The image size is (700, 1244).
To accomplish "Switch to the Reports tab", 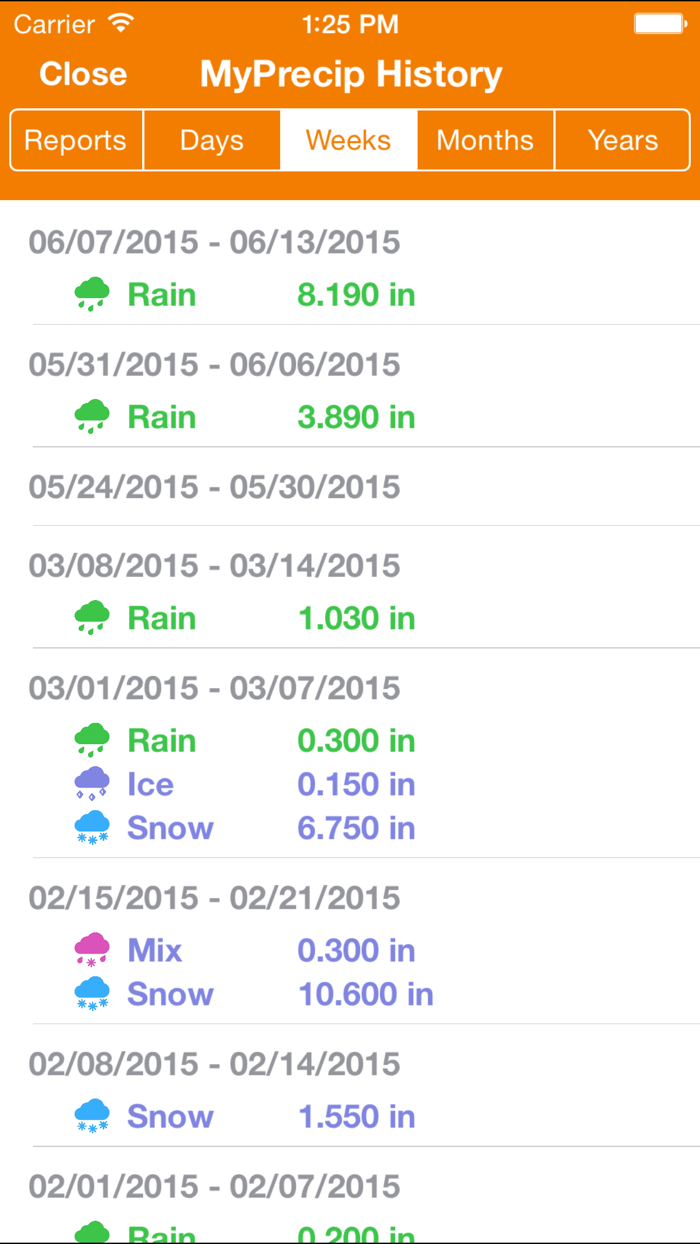I will [75, 140].
